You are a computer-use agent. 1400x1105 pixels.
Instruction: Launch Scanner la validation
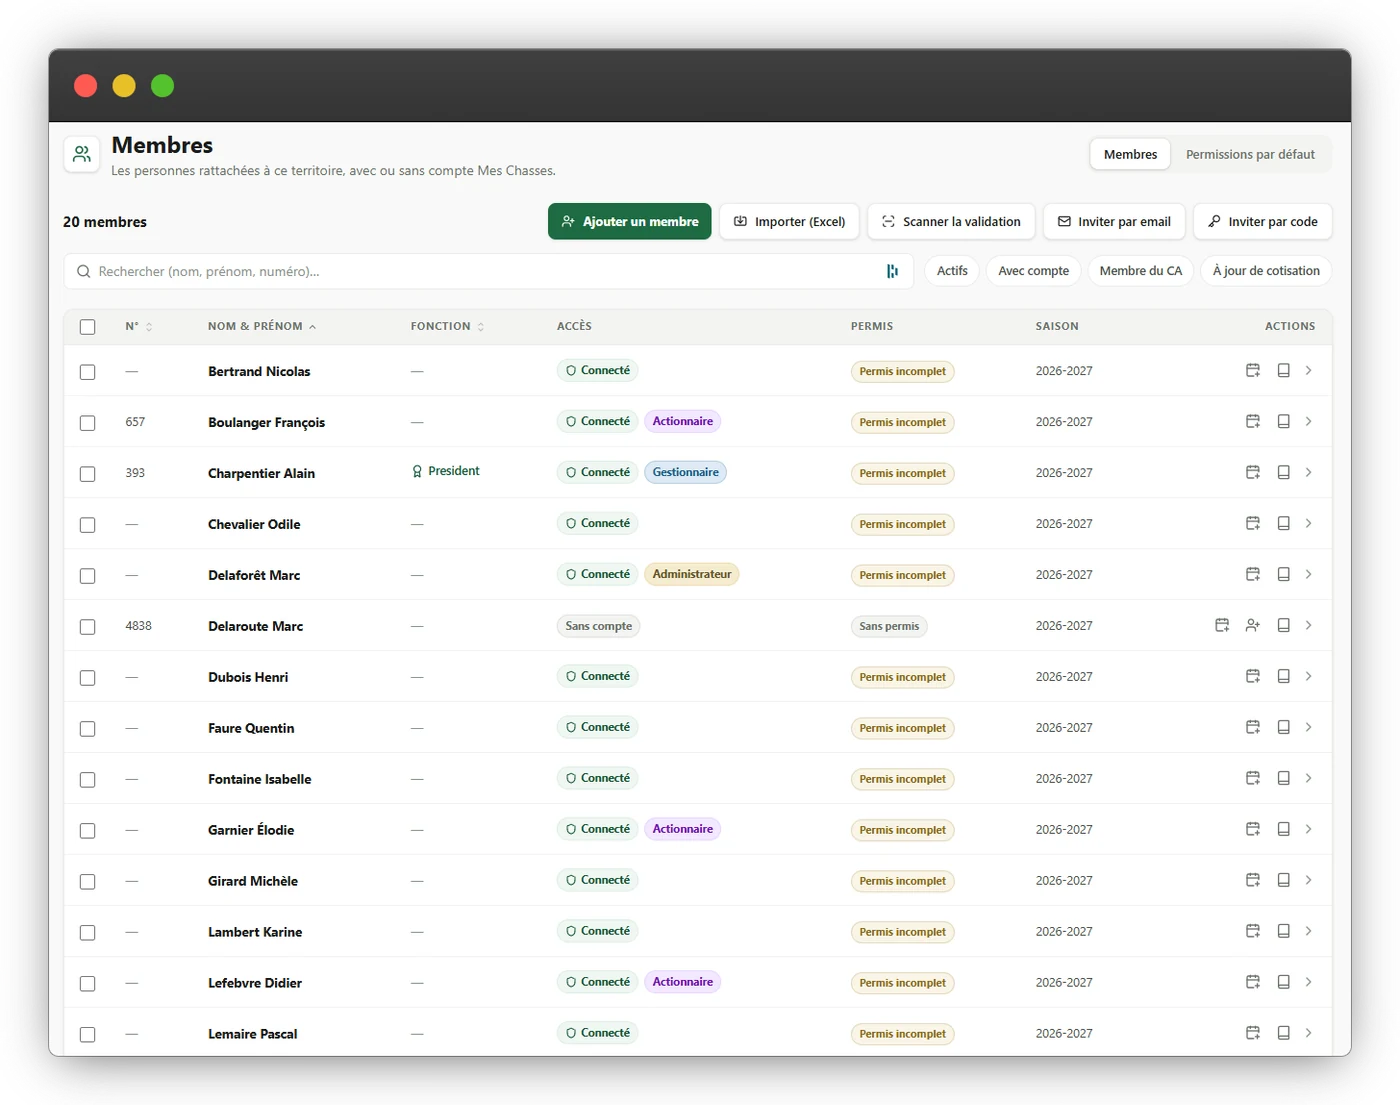(951, 222)
